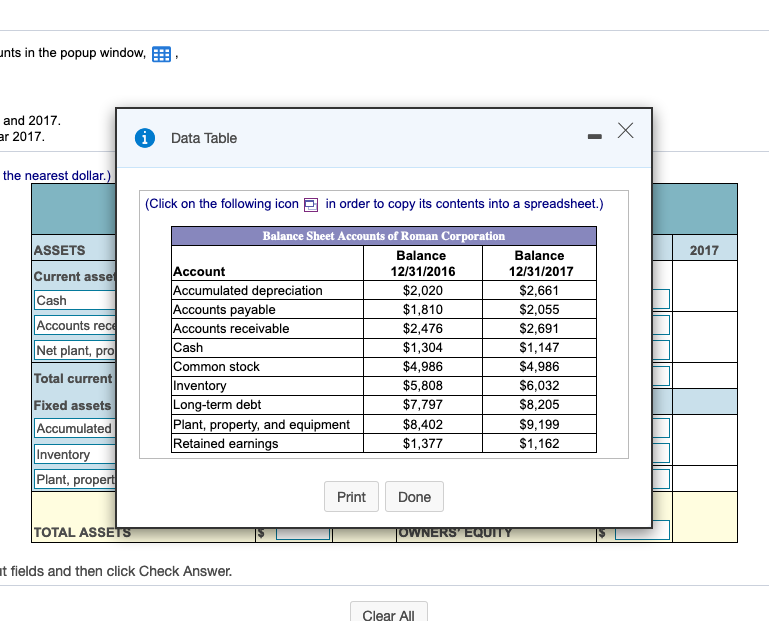Click the Balance 12/31/2016 column header
Viewport: 769px width, 621px height.
click(422, 263)
